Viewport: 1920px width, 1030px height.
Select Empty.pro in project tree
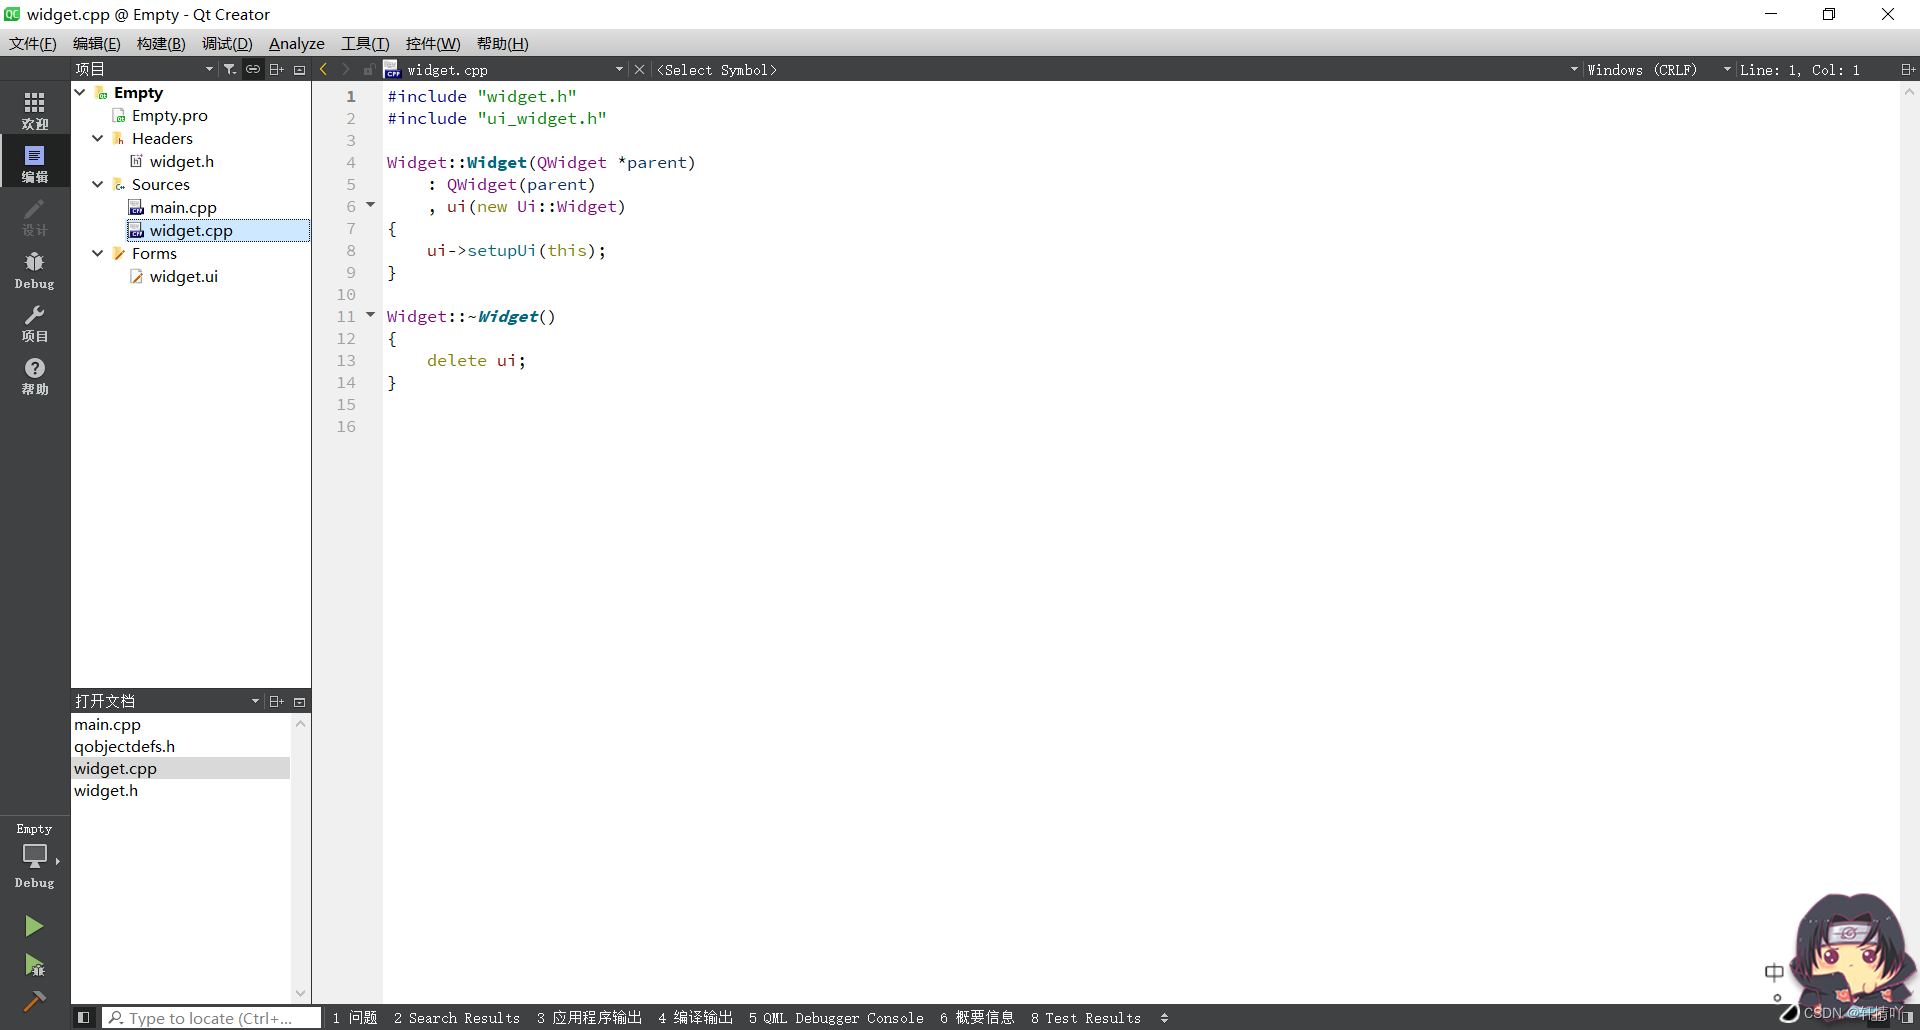click(x=170, y=115)
